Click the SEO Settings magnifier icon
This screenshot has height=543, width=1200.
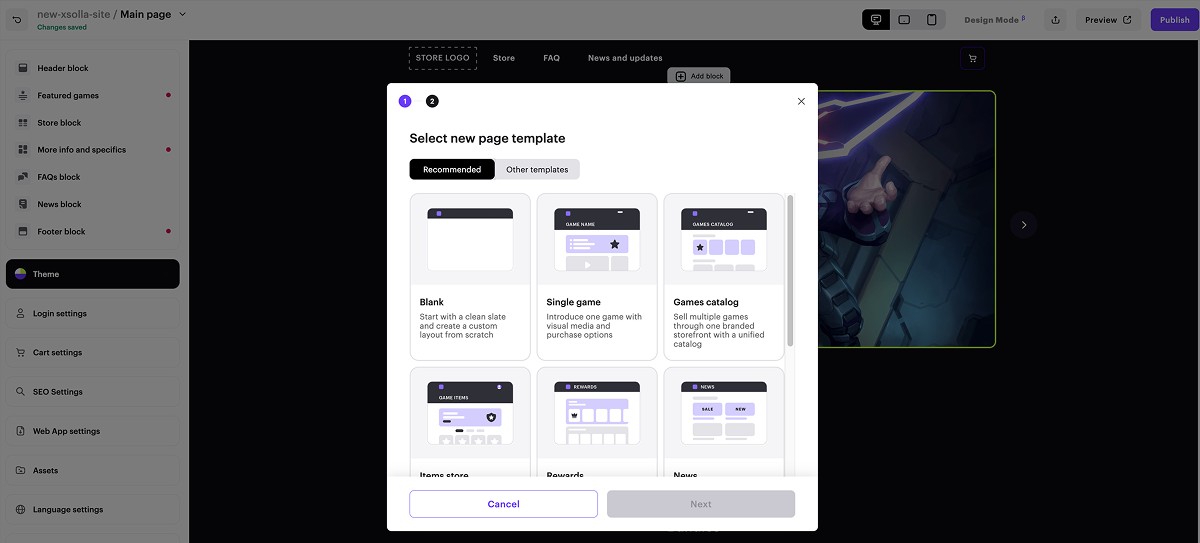pos(21,392)
